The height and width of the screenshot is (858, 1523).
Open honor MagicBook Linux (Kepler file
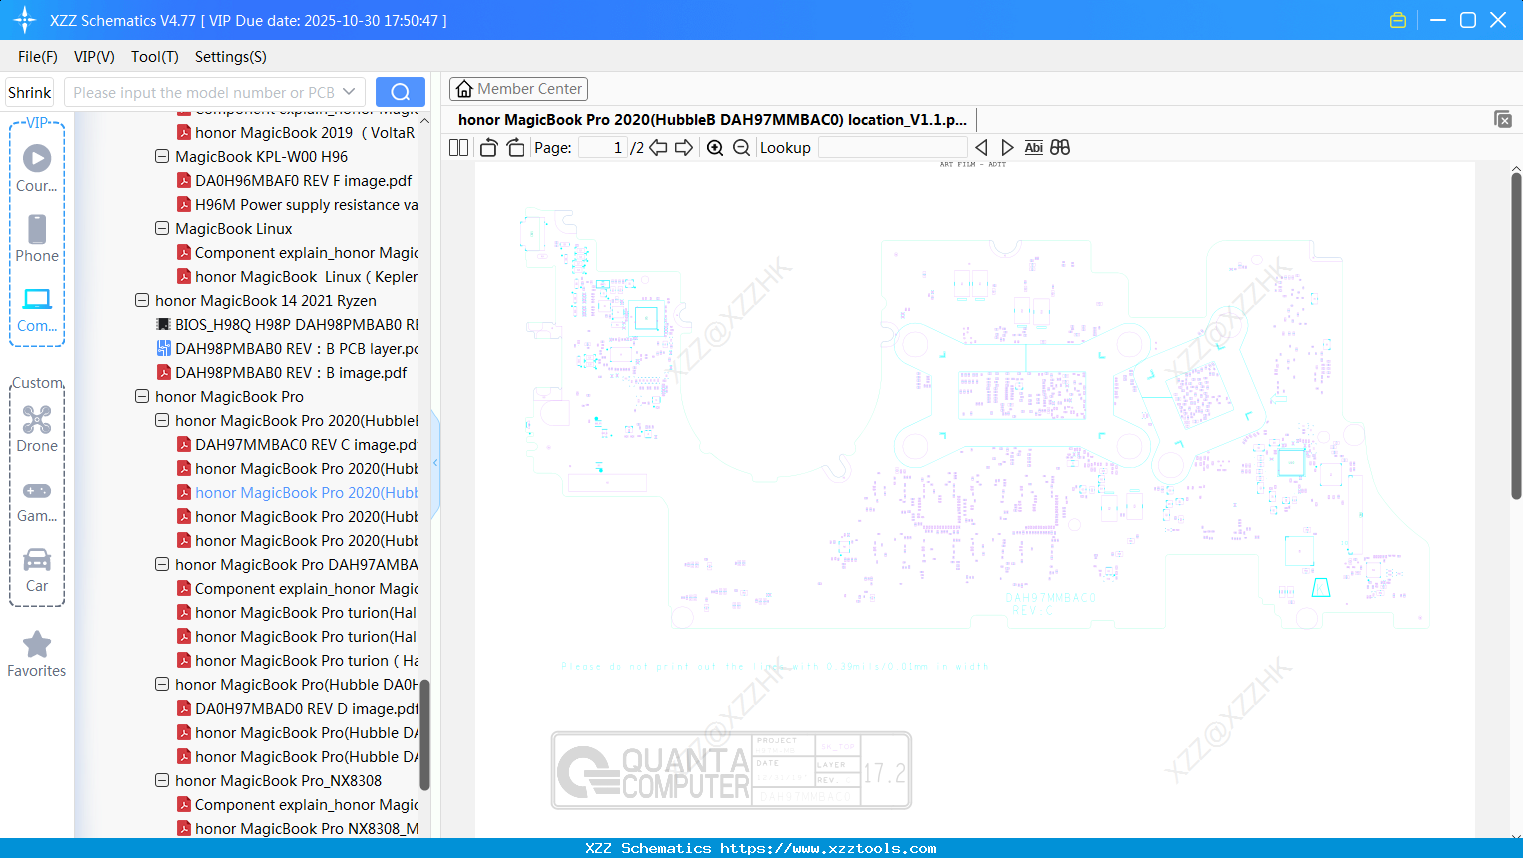click(x=297, y=276)
